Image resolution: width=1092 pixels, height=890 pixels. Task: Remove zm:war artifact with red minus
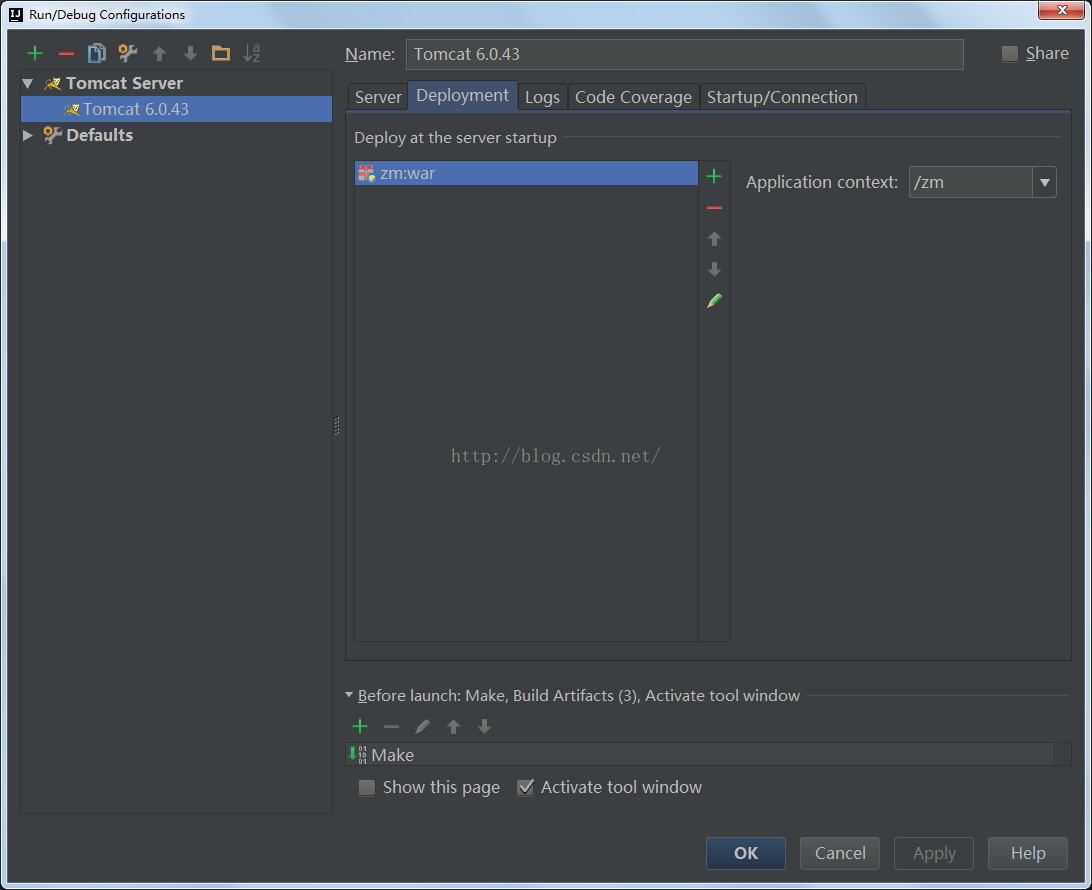coord(714,208)
